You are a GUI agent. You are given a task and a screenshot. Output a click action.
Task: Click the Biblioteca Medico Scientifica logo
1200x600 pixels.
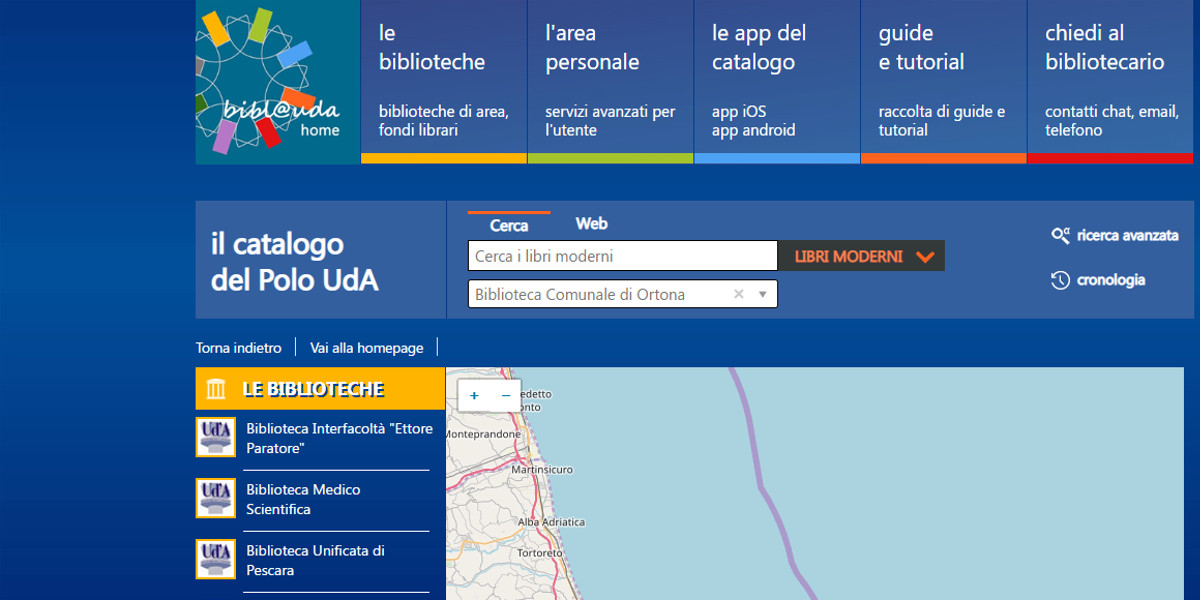click(x=215, y=499)
